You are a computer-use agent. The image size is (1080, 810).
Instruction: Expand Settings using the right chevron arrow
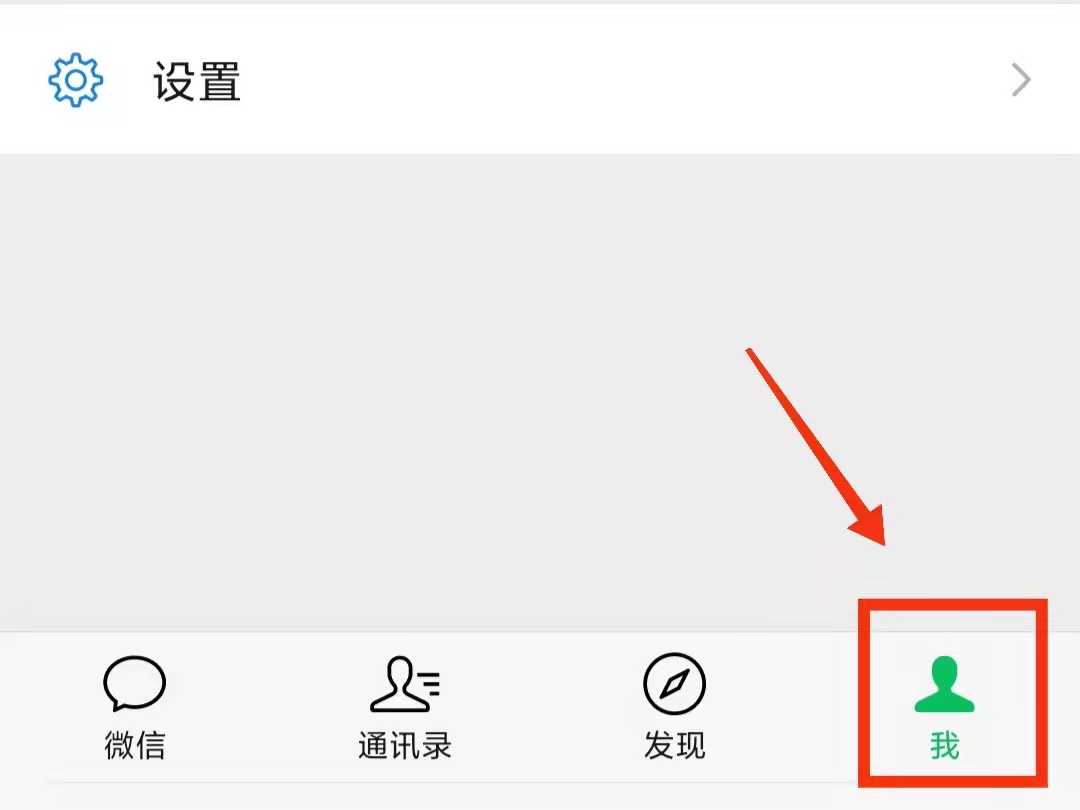pos(1021,80)
